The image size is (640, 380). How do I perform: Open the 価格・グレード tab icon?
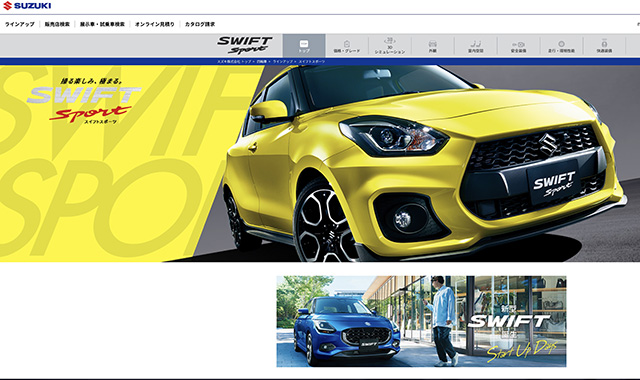coord(347,46)
